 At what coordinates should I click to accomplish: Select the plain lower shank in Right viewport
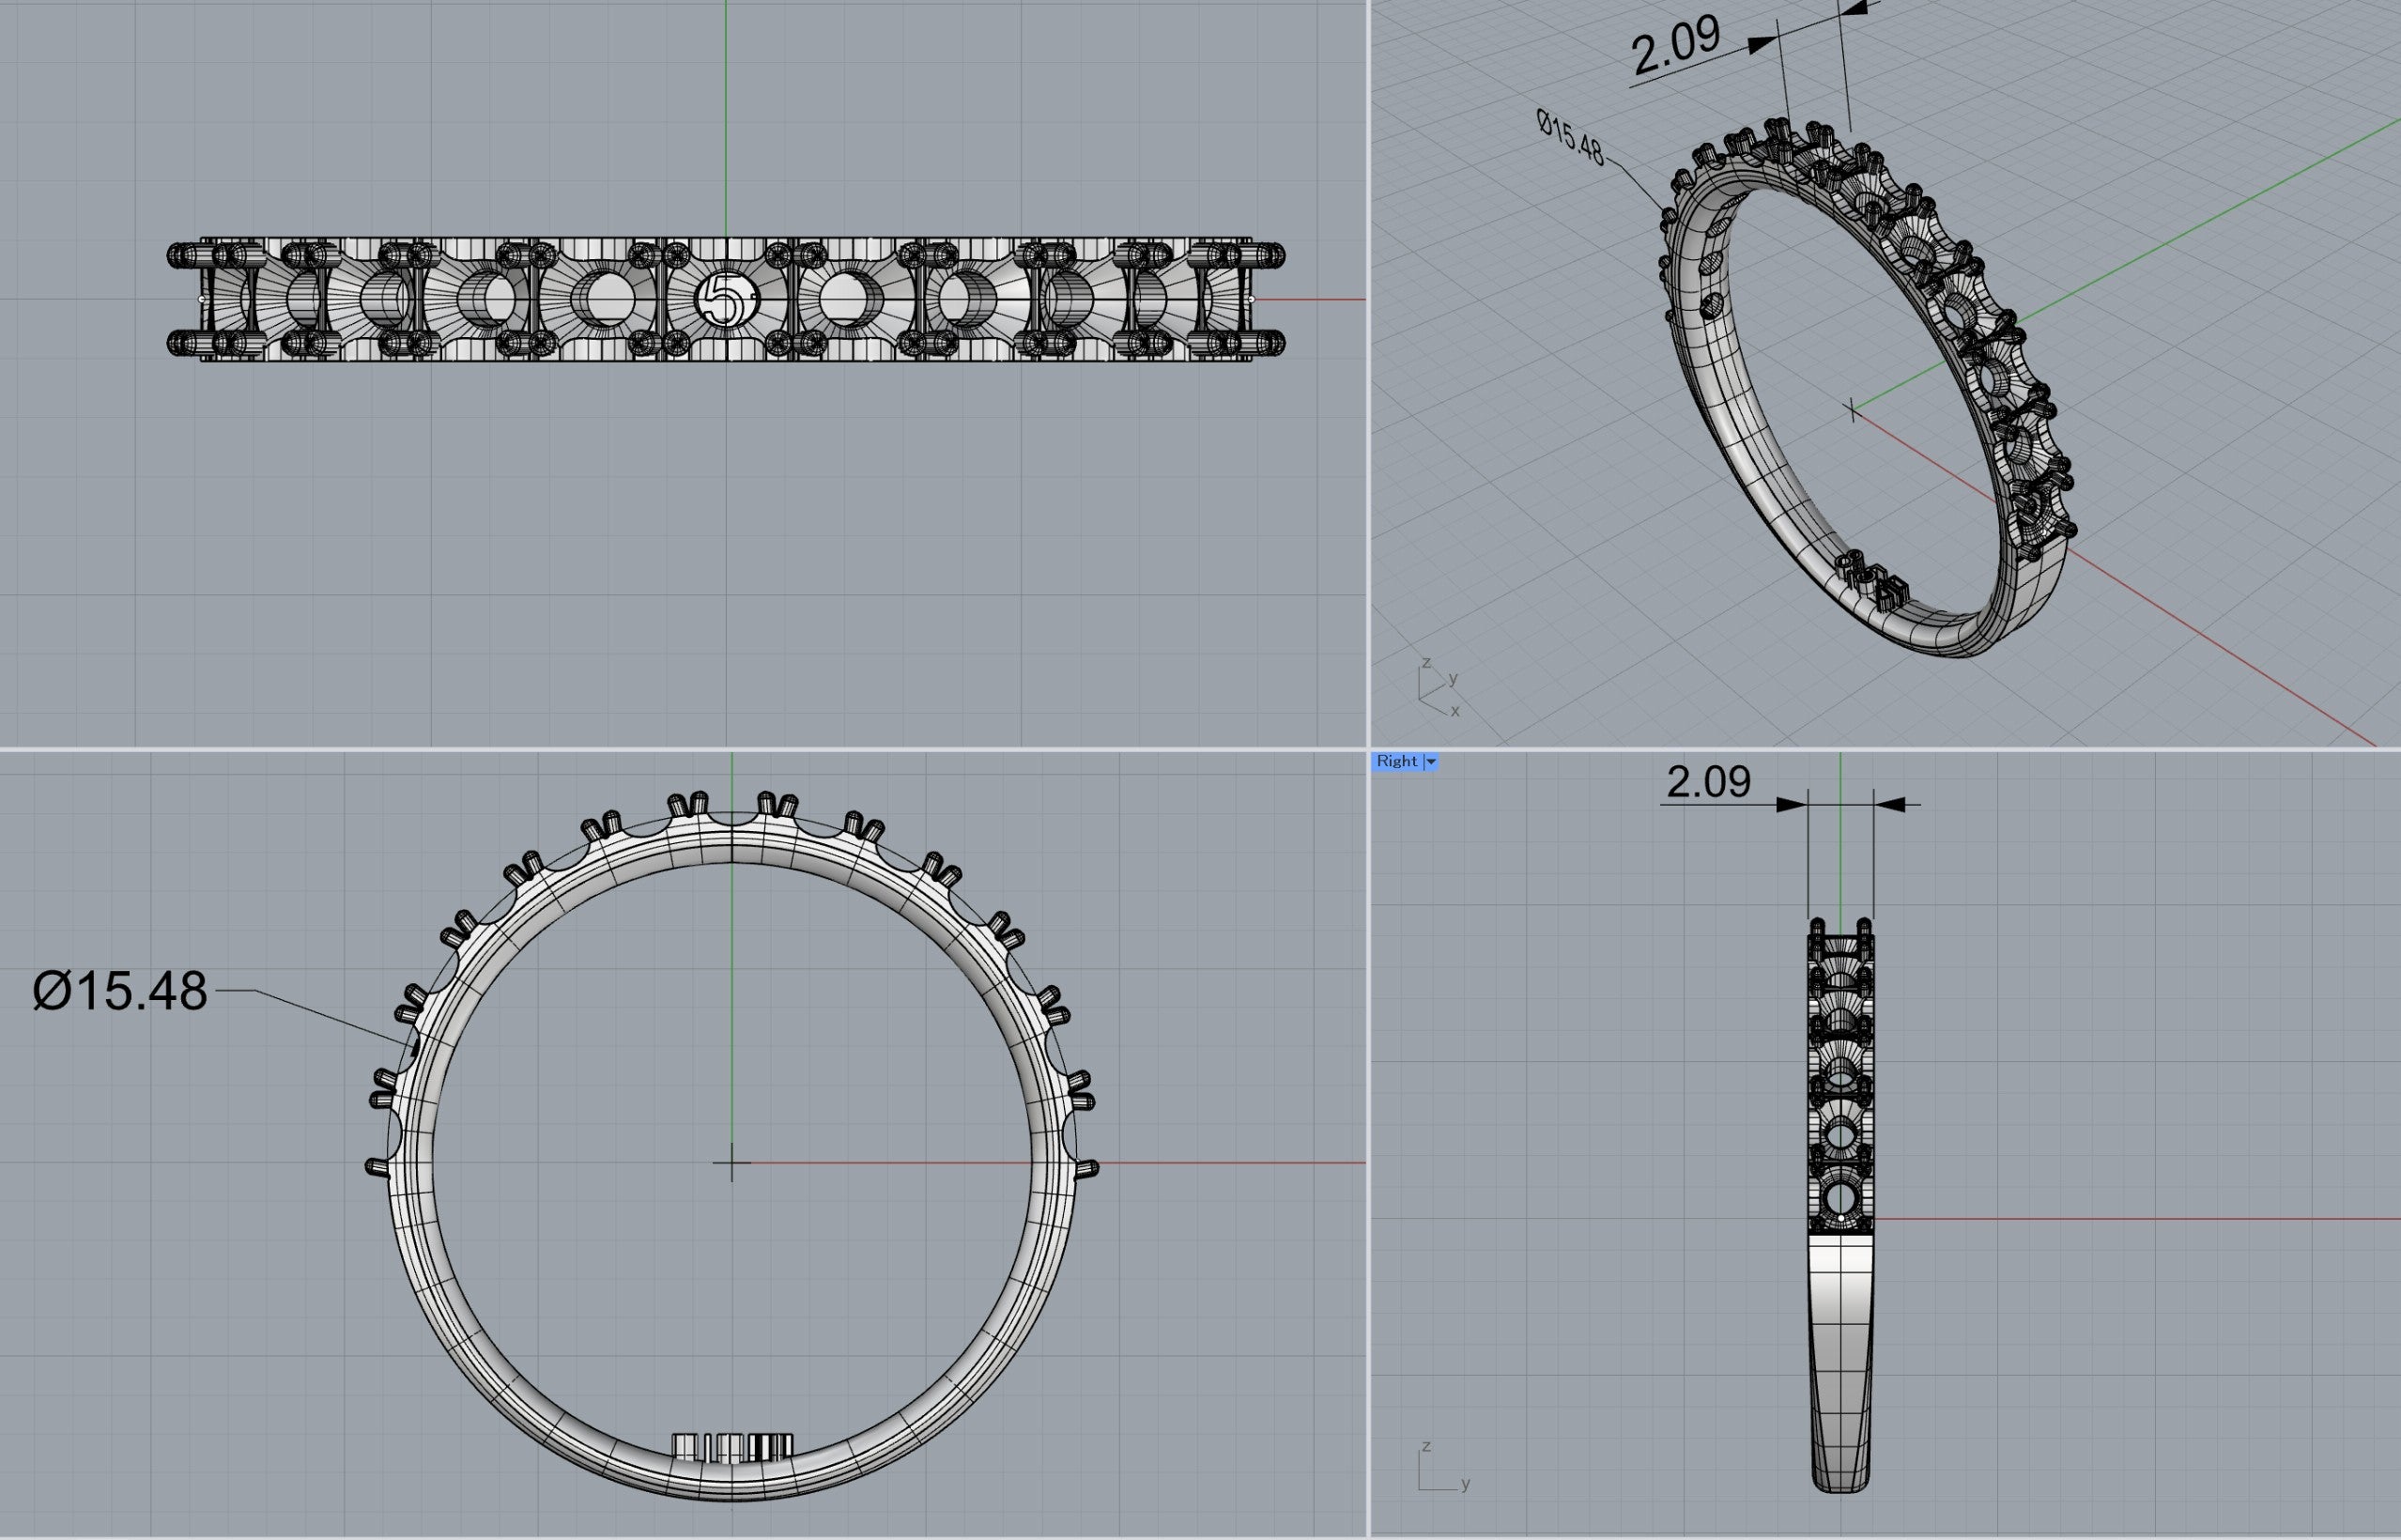pos(1841,1362)
